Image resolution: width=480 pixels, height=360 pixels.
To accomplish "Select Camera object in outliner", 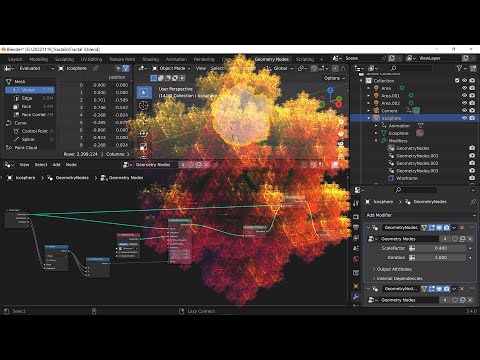I will pyautogui.click(x=389, y=111).
